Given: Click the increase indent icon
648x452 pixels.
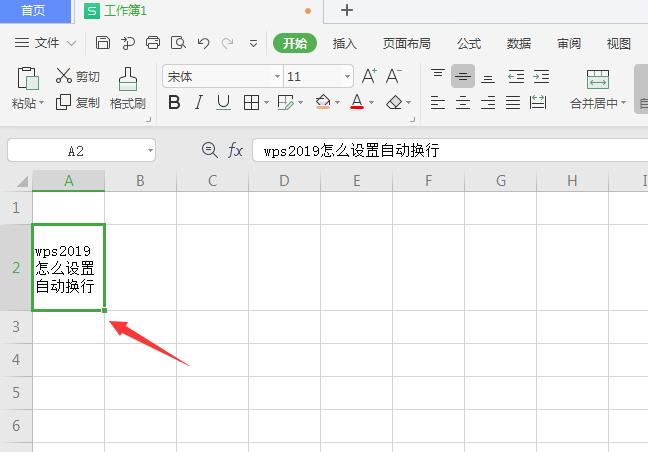Looking at the screenshot, I should click(x=541, y=76).
